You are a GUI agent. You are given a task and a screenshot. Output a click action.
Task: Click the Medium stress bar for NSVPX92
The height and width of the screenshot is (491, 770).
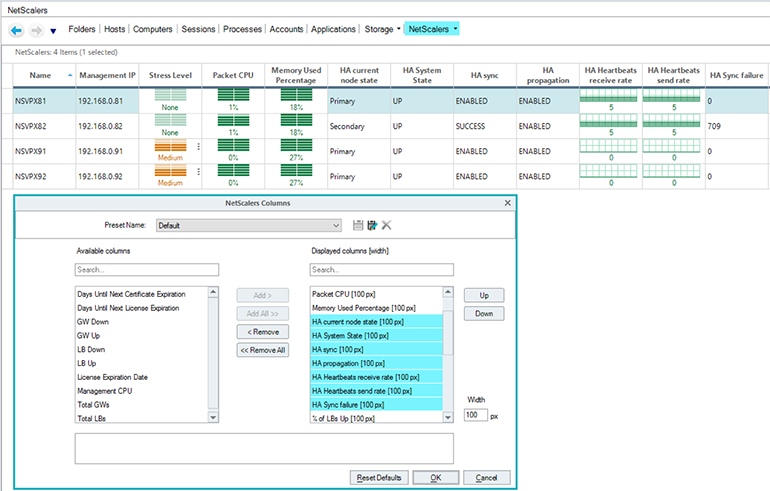pyautogui.click(x=170, y=170)
